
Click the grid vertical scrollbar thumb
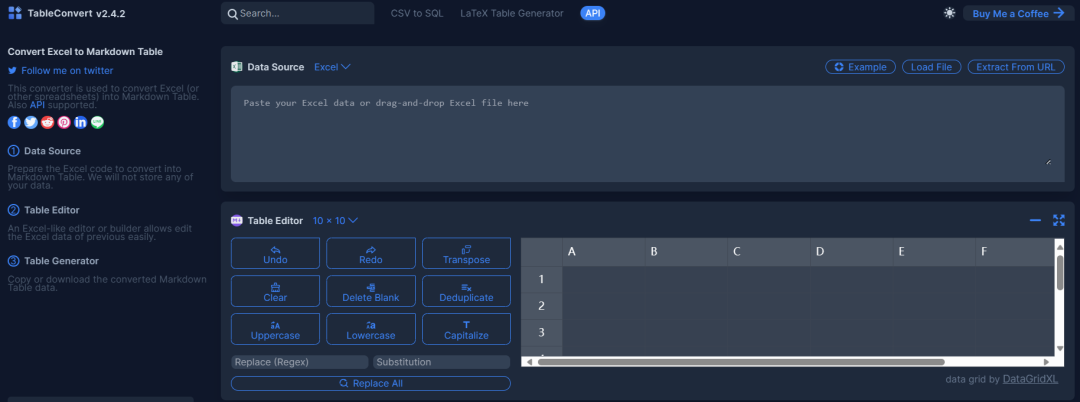[x=1060, y=271]
